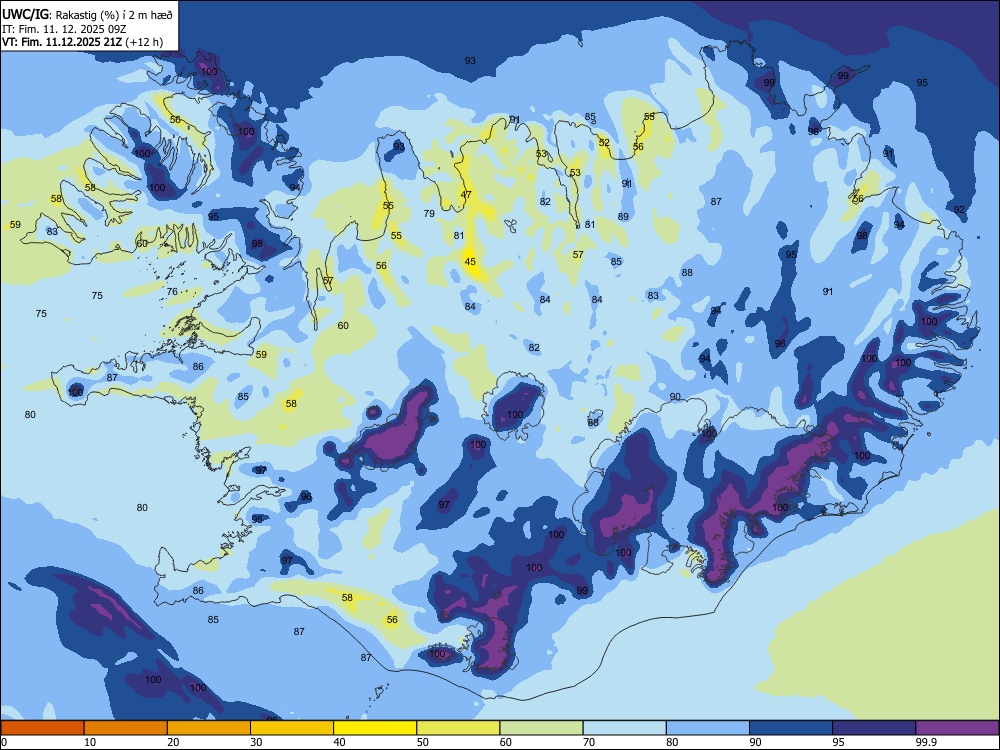Screen dimensions: 1000x750
Task: Select the 30–40 legend color block
Action: pyautogui.click(x=292, y=728)
